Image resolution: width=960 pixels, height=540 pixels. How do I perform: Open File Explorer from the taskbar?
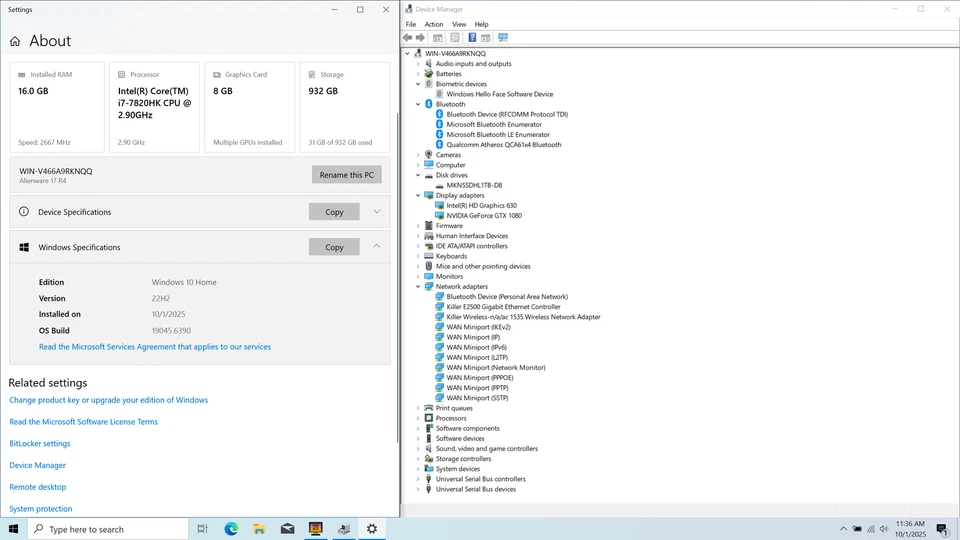coord(259,529)
